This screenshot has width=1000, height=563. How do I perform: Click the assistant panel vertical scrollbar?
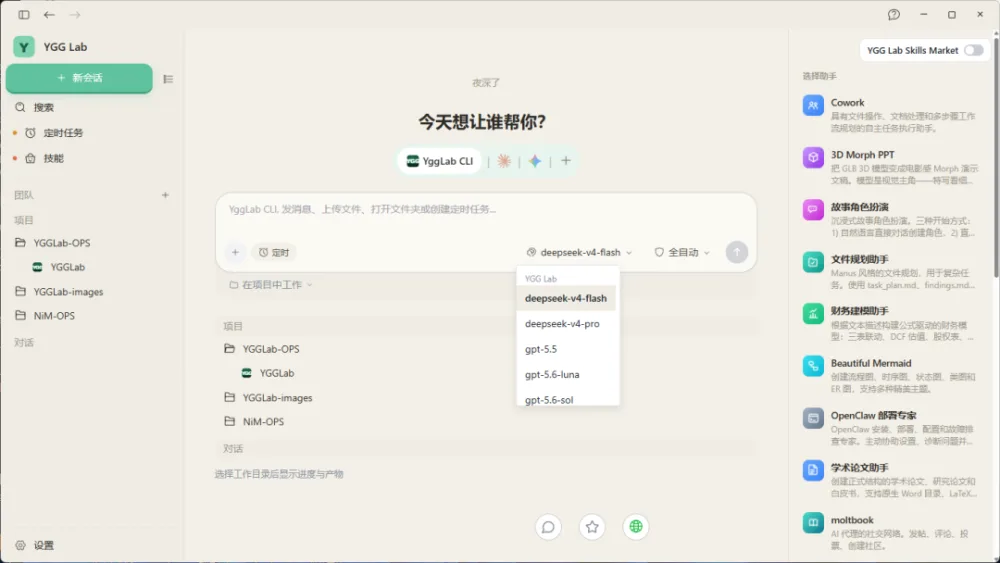click(x=996, y=158)
